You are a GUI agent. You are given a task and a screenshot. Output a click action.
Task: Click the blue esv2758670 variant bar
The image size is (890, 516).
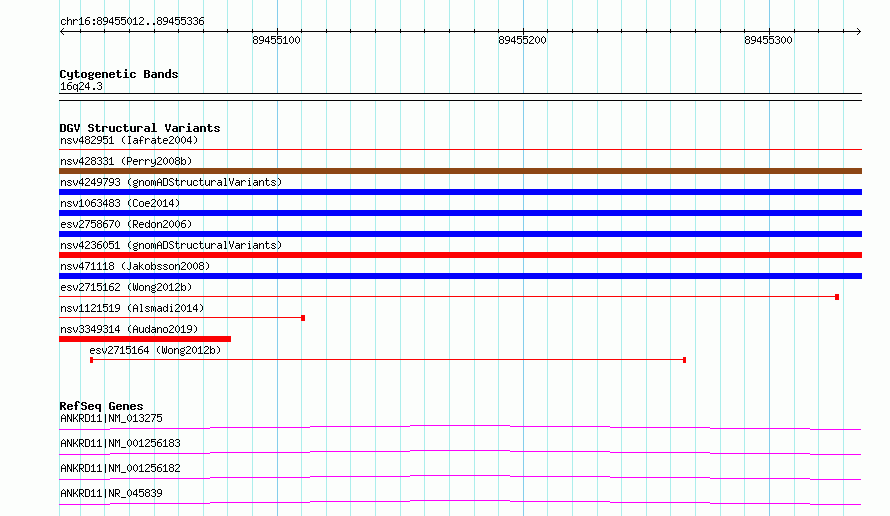(x=460, y=234)
